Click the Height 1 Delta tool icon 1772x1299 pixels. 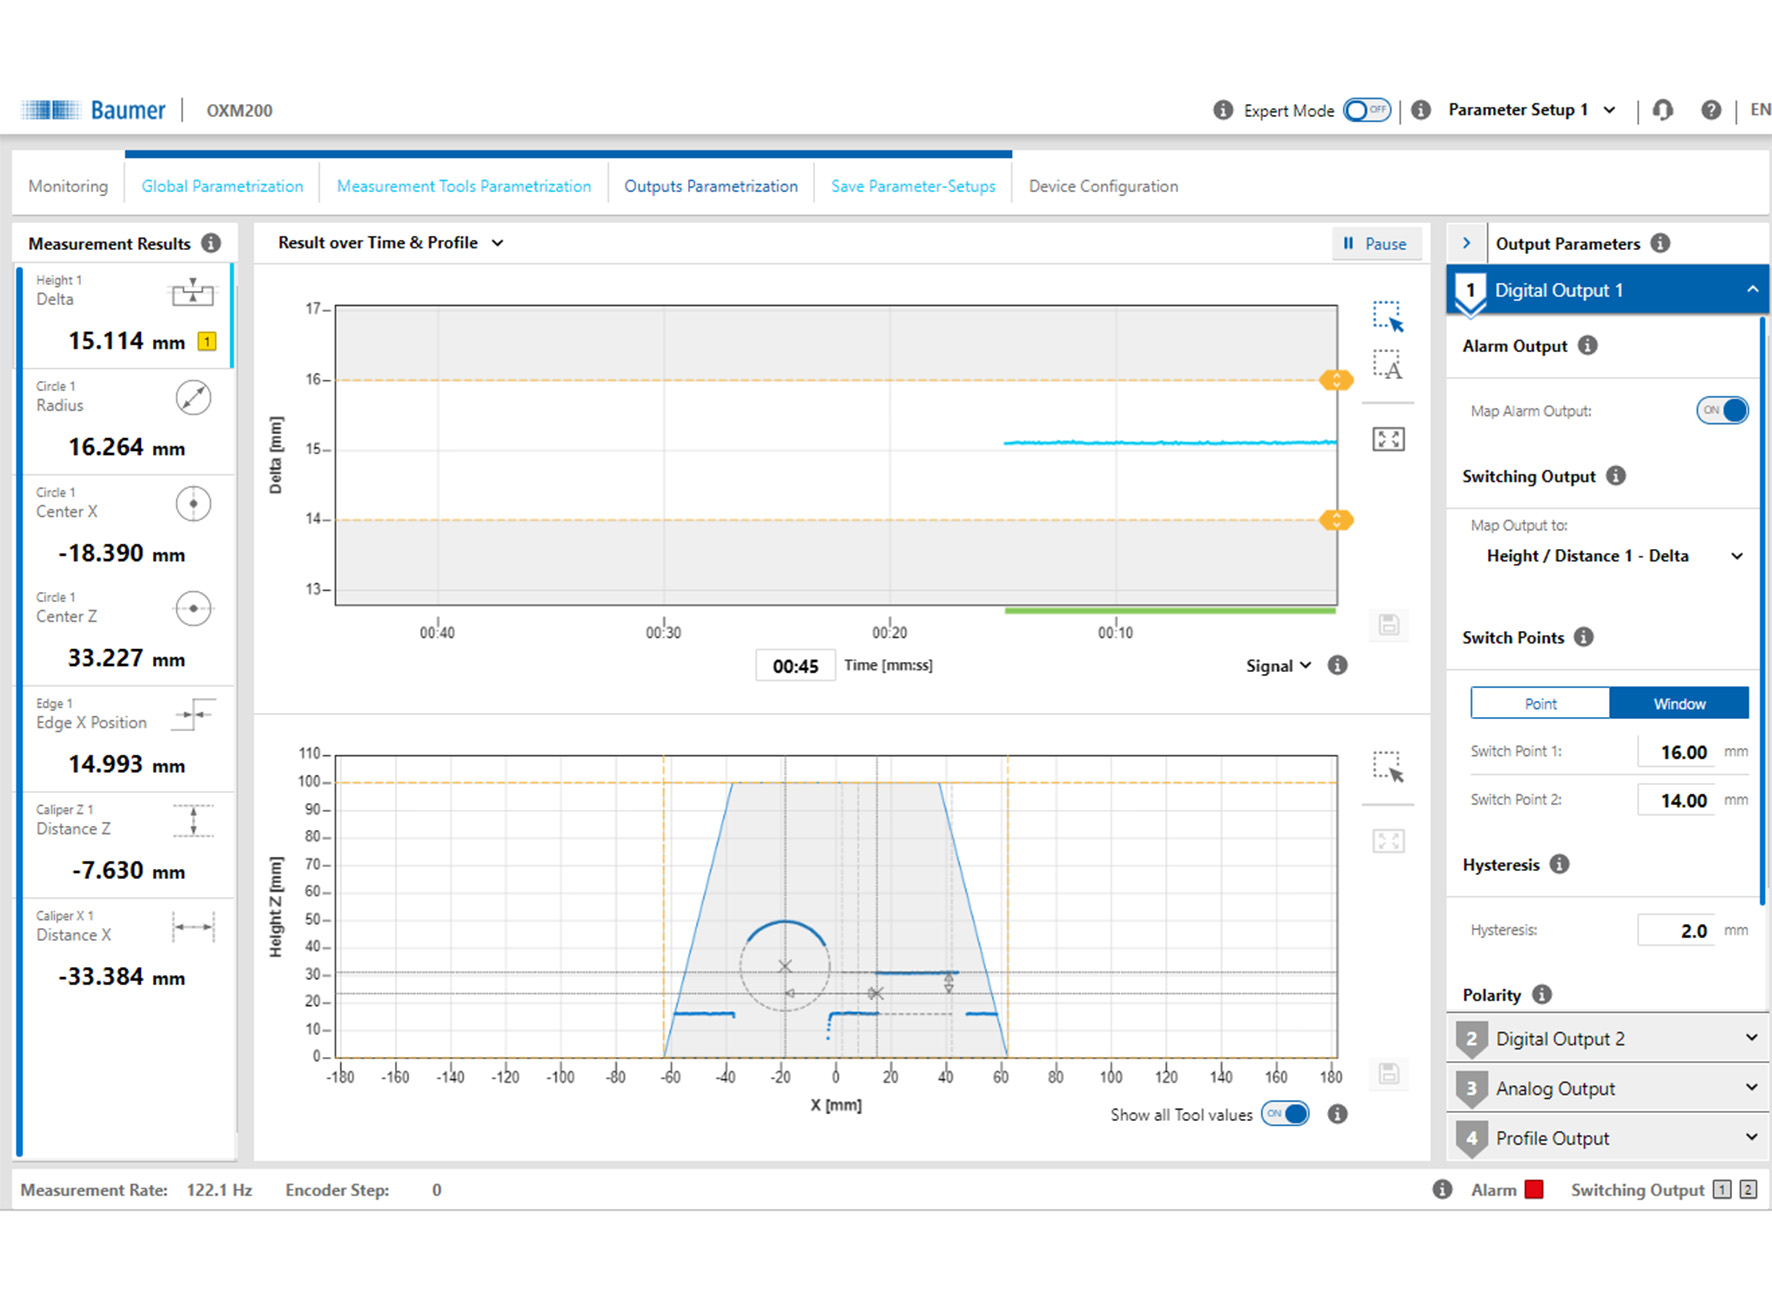point(193,292)
